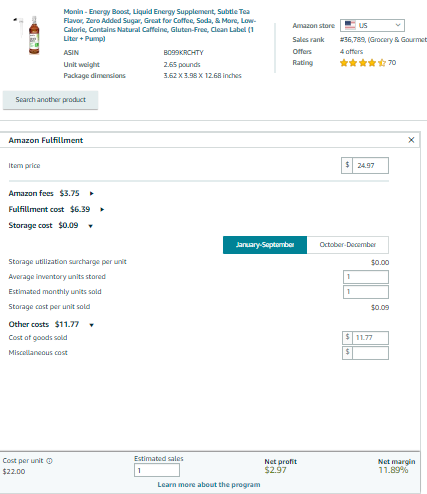Click the US flag icon in store selector

point(350,25)
